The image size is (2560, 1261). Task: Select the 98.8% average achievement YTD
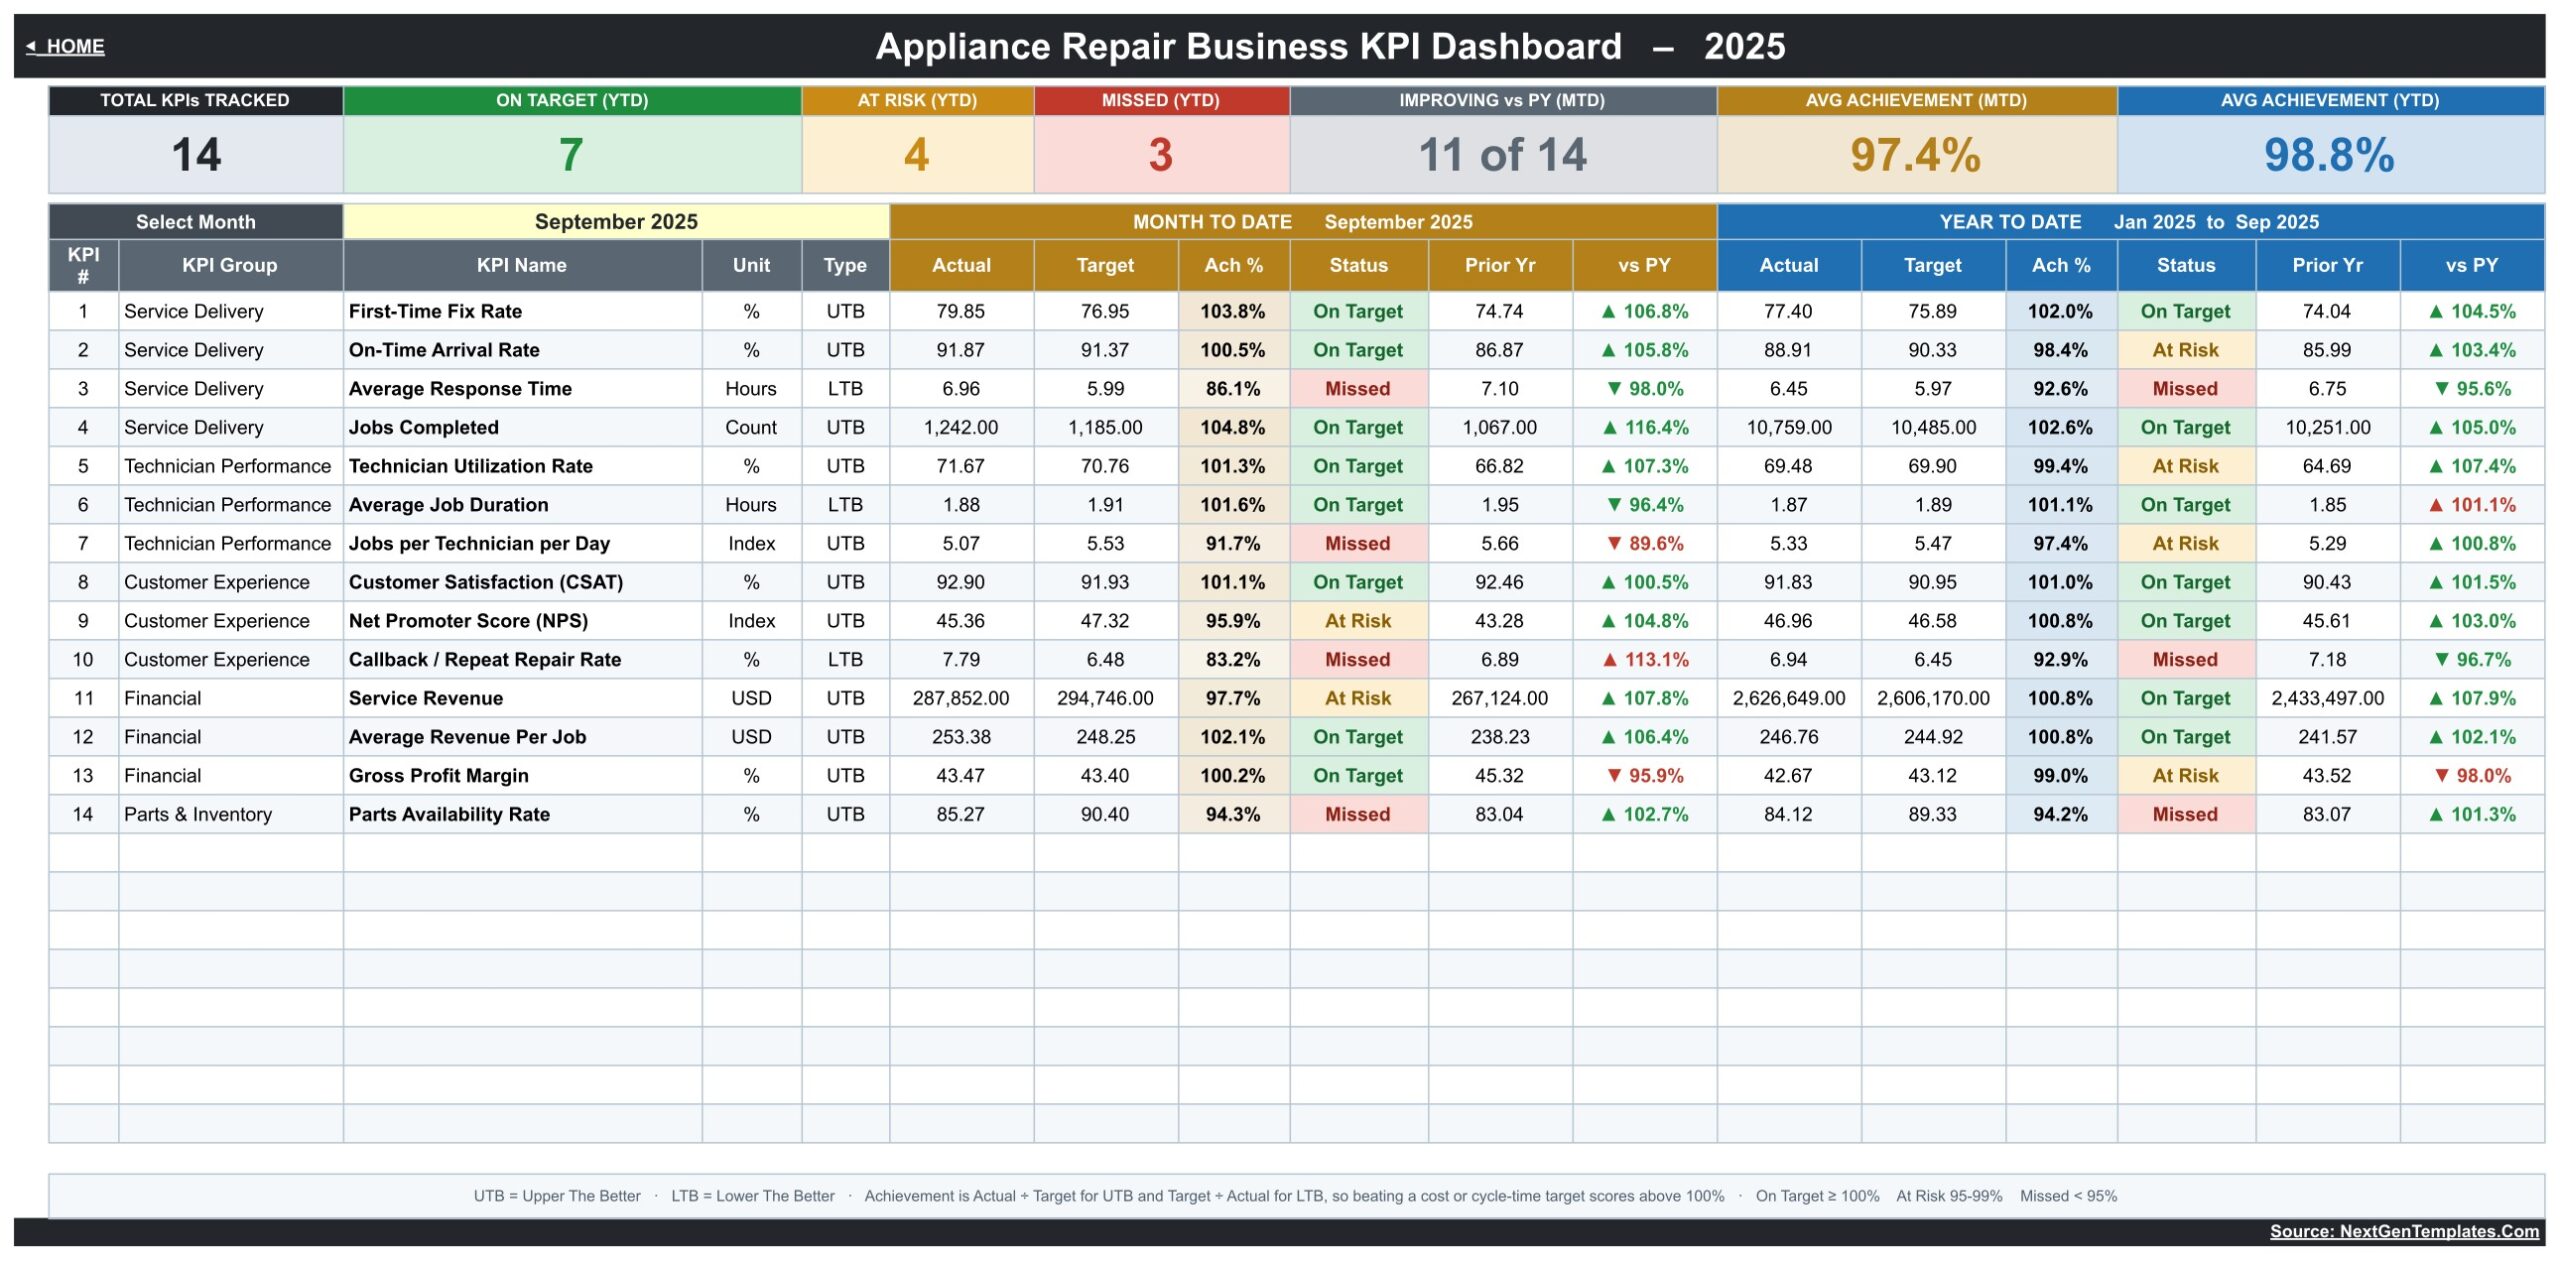2330,154
